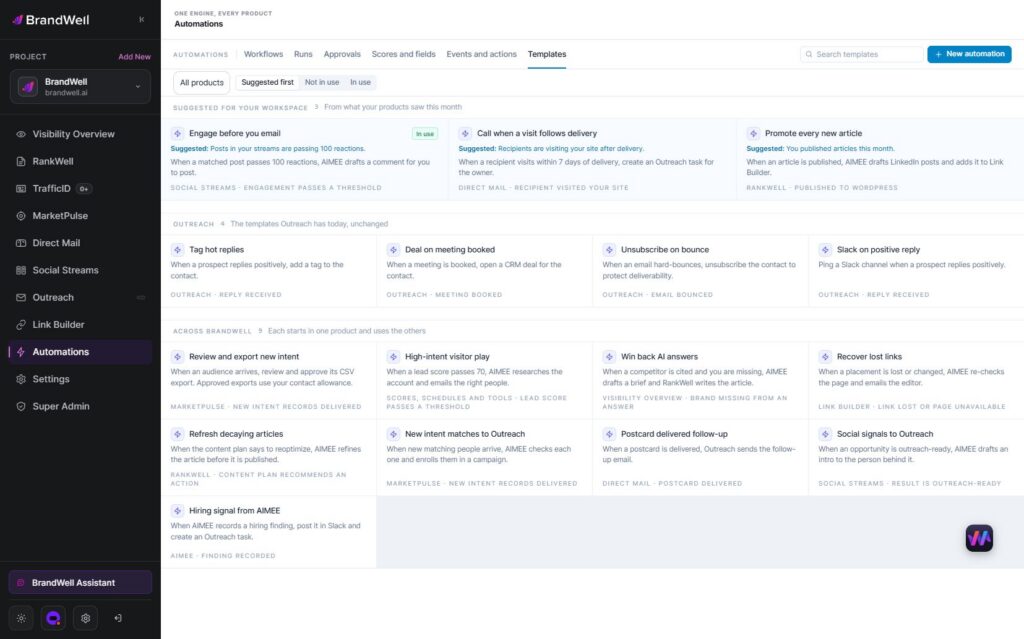This screenshot has width=1024, height=639.
Task: Open the floating chat widget icon
Action: [979, 538]
